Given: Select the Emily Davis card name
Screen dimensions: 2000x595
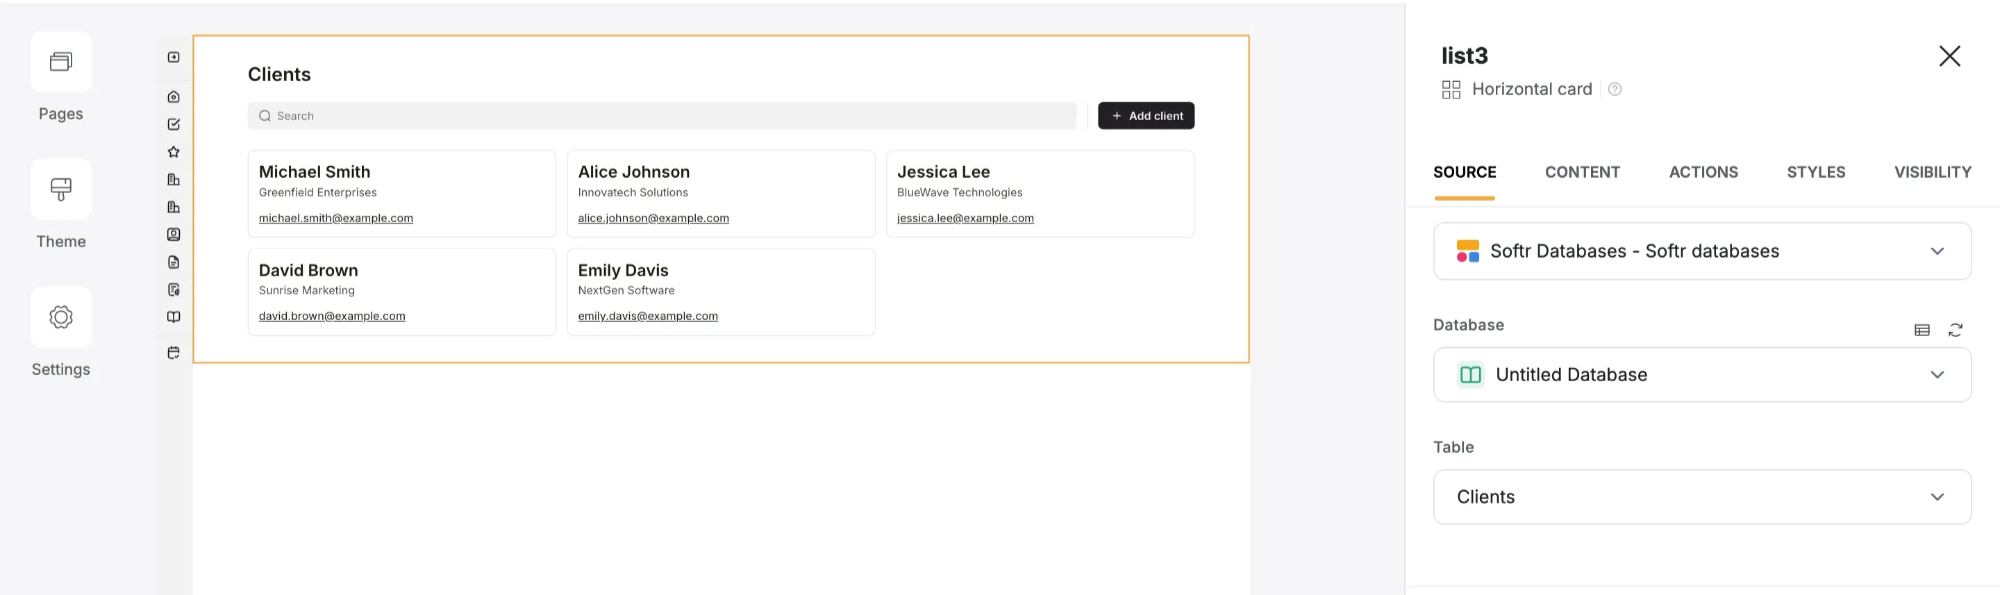Looking at the screenshot, I should pos(623,270).
